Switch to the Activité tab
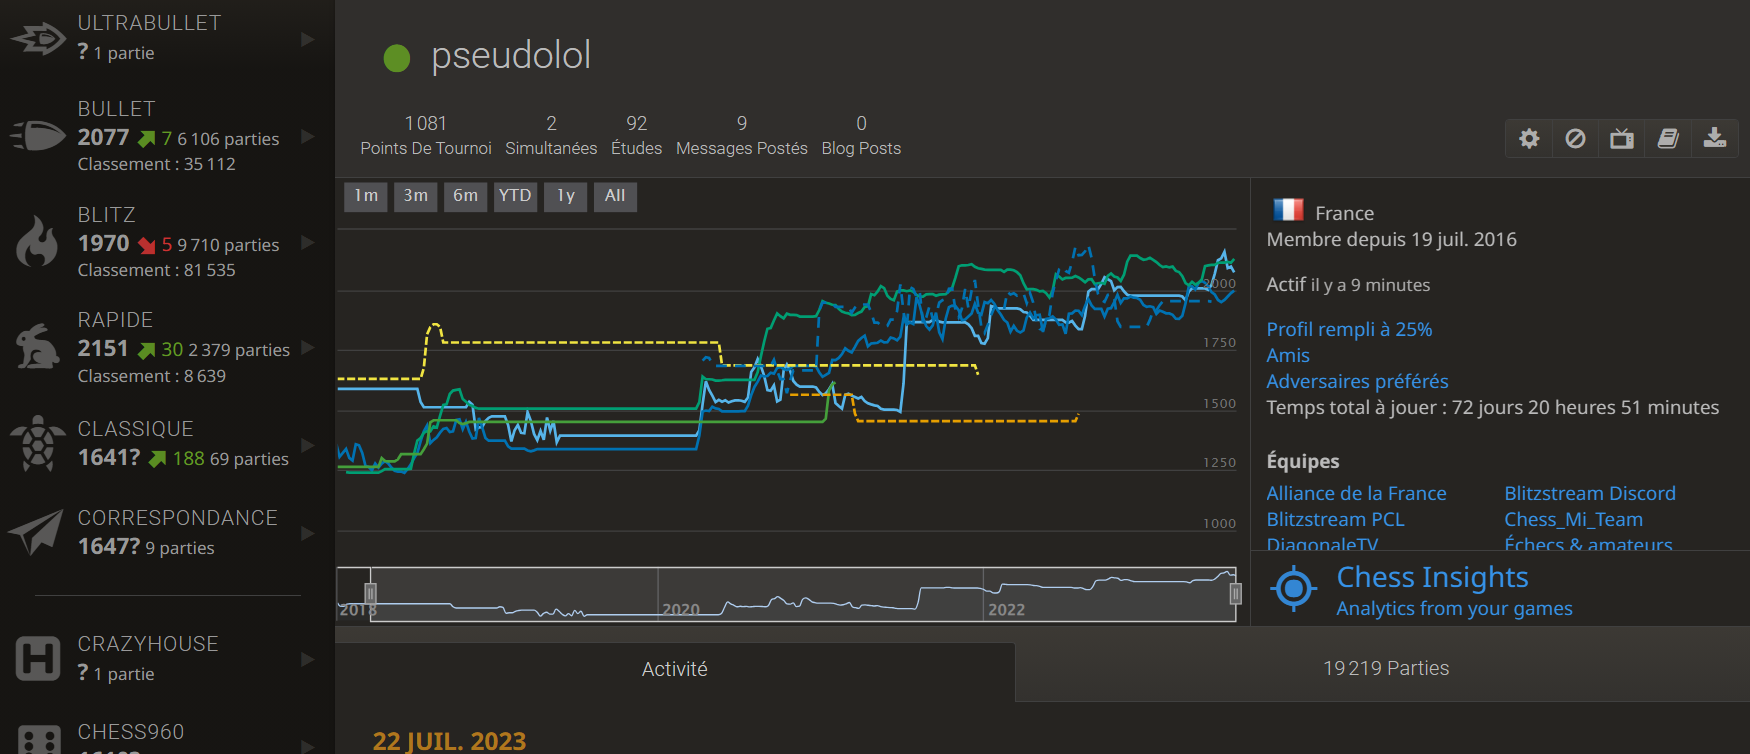1750x754 pixels. coord(675,670)
